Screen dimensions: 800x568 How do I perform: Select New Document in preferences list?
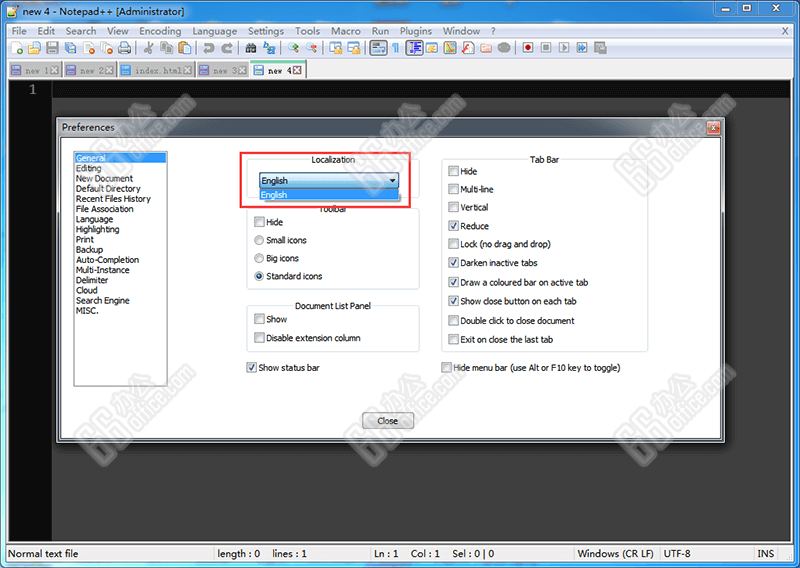(104, 178)
